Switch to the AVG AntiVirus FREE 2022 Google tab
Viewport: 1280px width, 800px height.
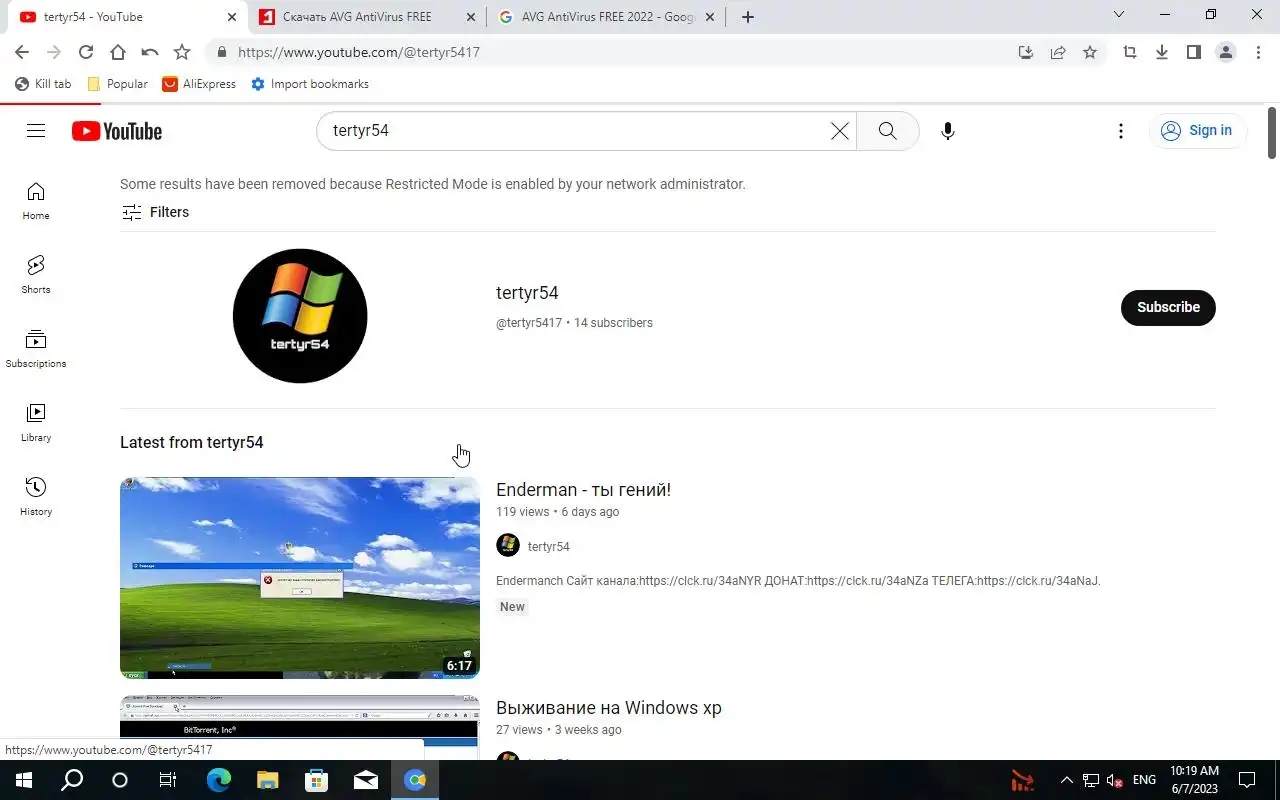607,17
